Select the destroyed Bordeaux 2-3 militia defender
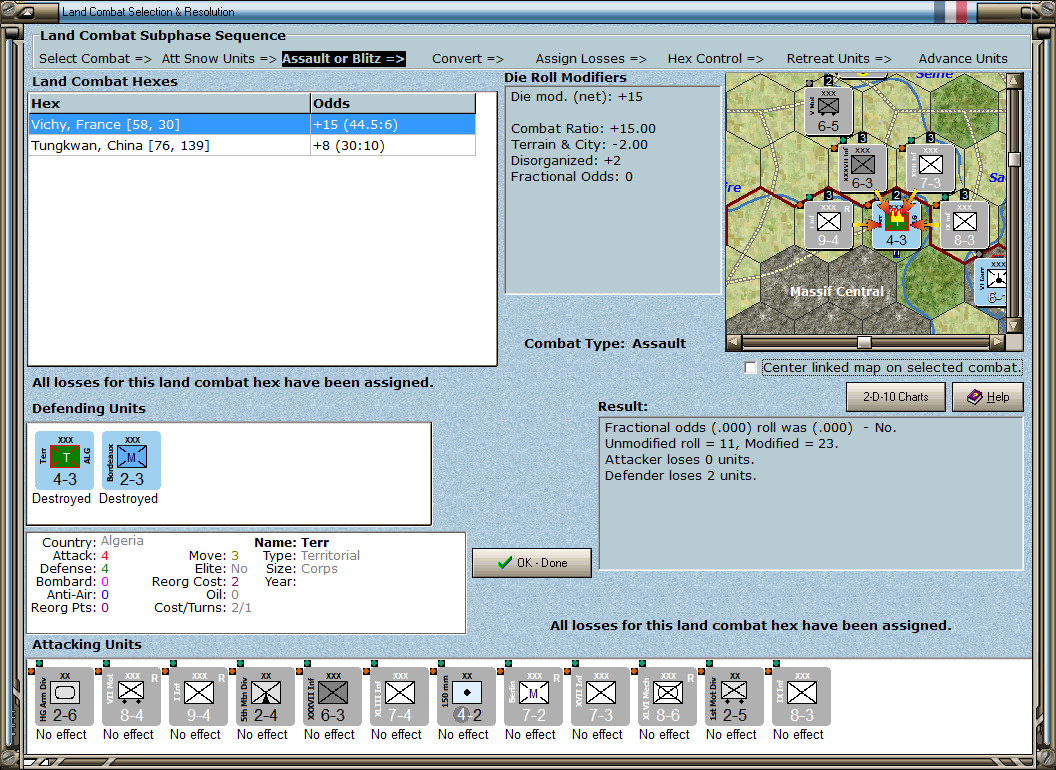1056x770 pixels. pos(131,460)
